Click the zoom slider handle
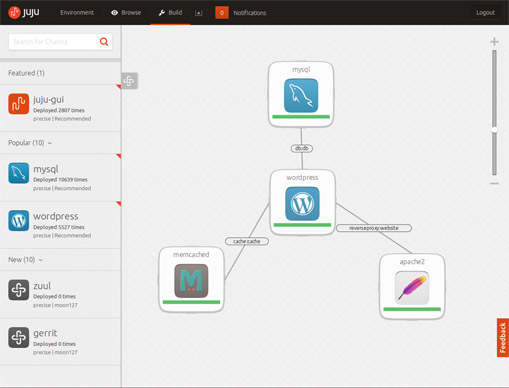Screen dimensions: 509x388 pos(494,130)
